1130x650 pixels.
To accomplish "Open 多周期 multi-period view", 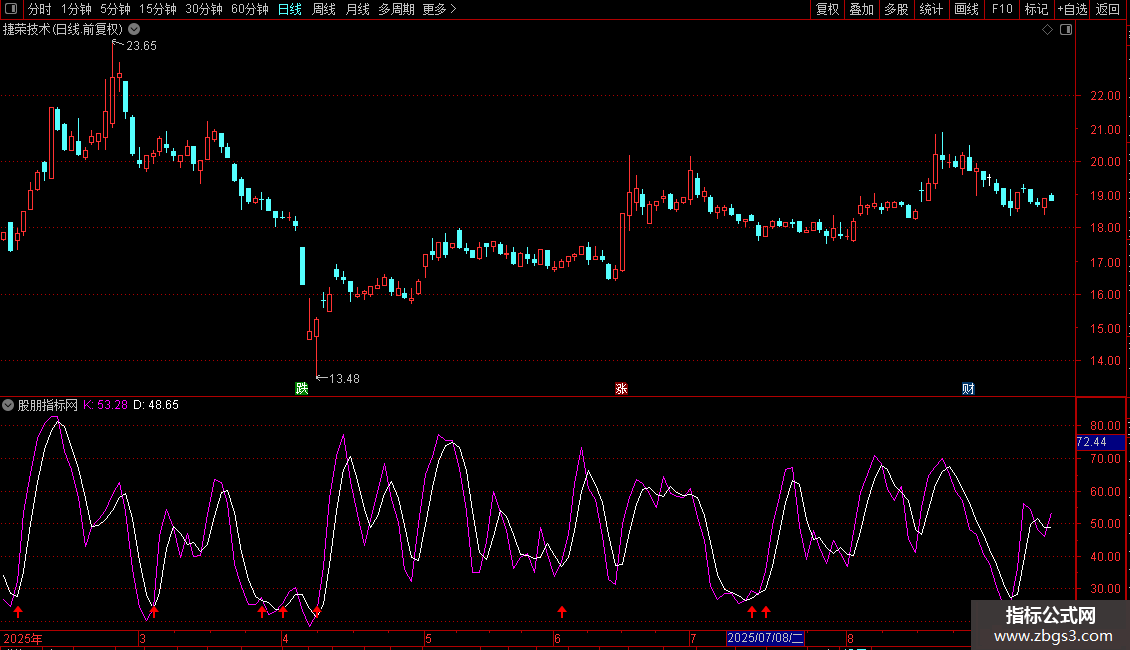I will click(396, 9).
